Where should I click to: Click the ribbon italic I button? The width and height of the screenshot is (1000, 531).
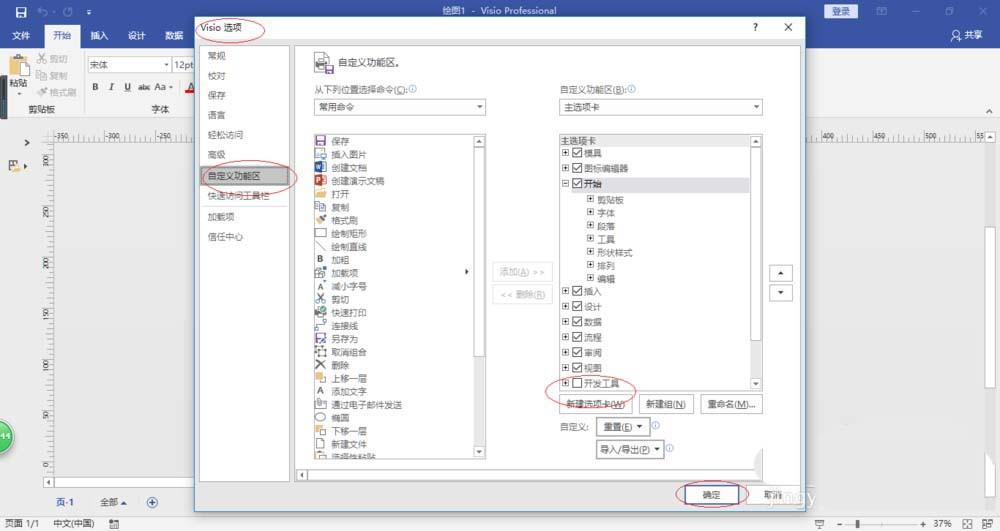111,87
